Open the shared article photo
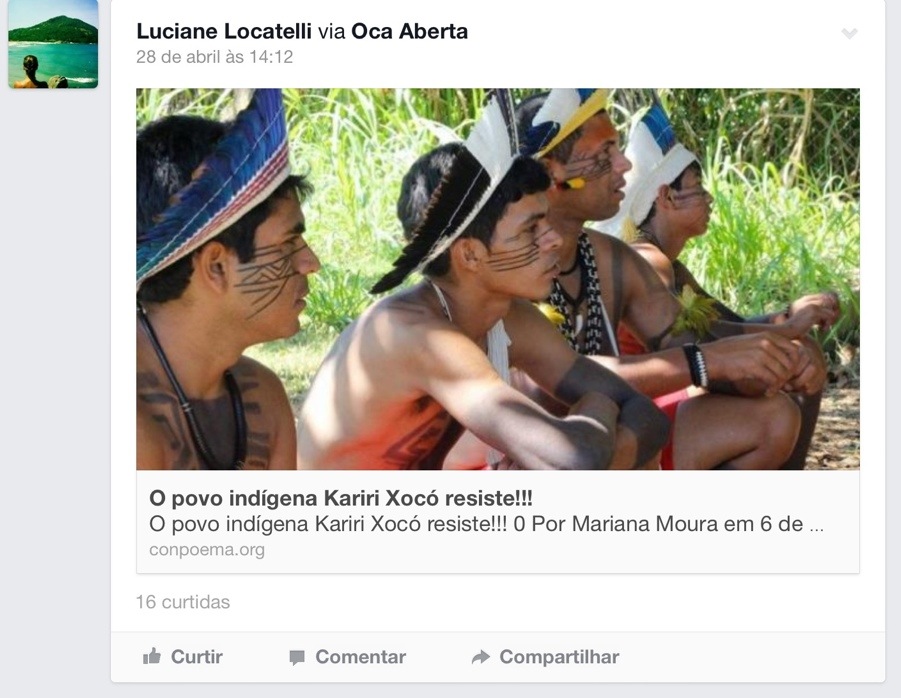 [498, 279]
